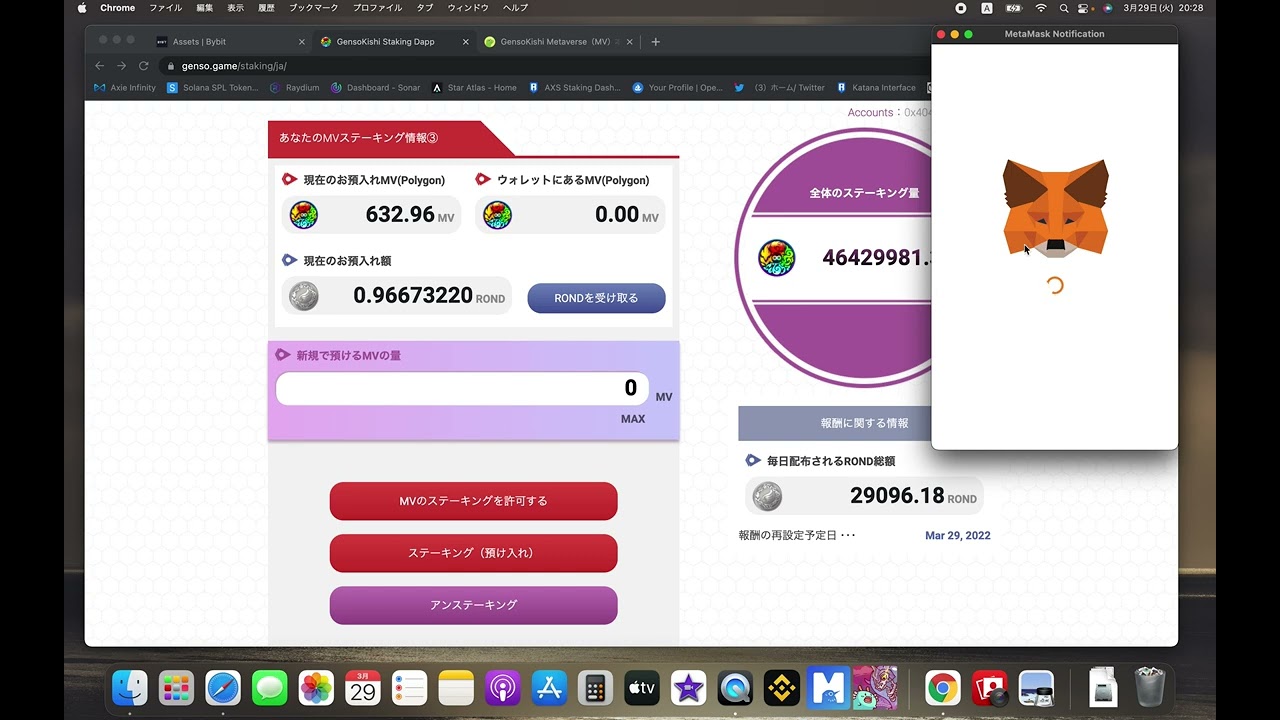Screen dimensions: 1280x720
Task: Click the MV amount input field
Action: [462, 389]
